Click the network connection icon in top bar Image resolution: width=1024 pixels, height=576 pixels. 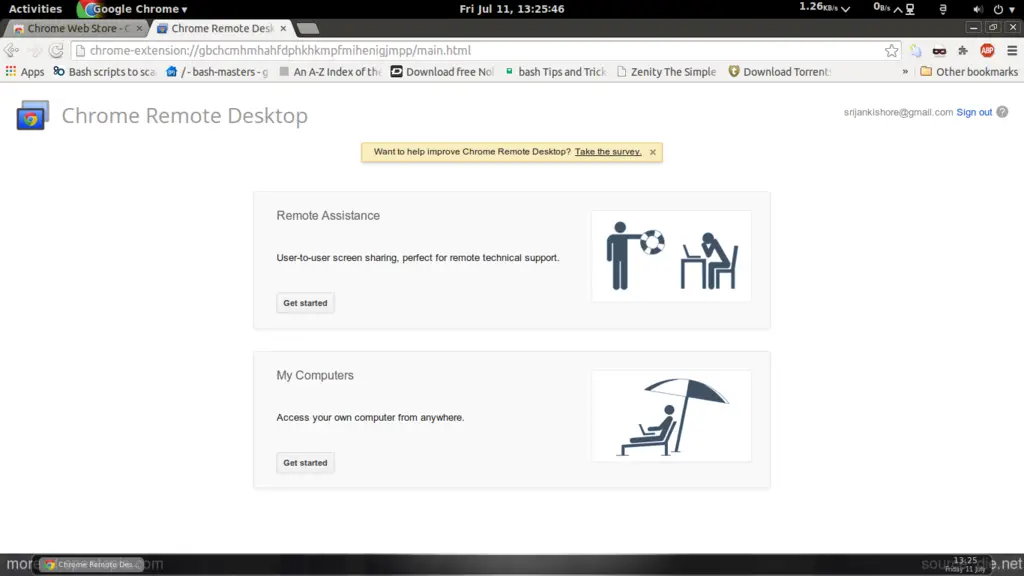tap(910, 9)
